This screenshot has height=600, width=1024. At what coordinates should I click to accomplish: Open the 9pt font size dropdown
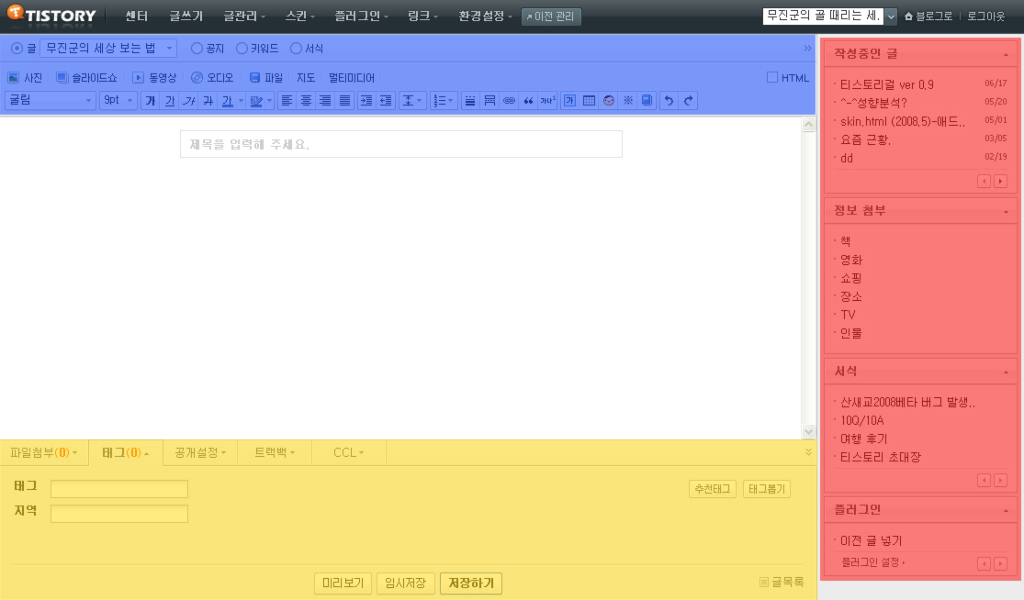click(118, 101)
